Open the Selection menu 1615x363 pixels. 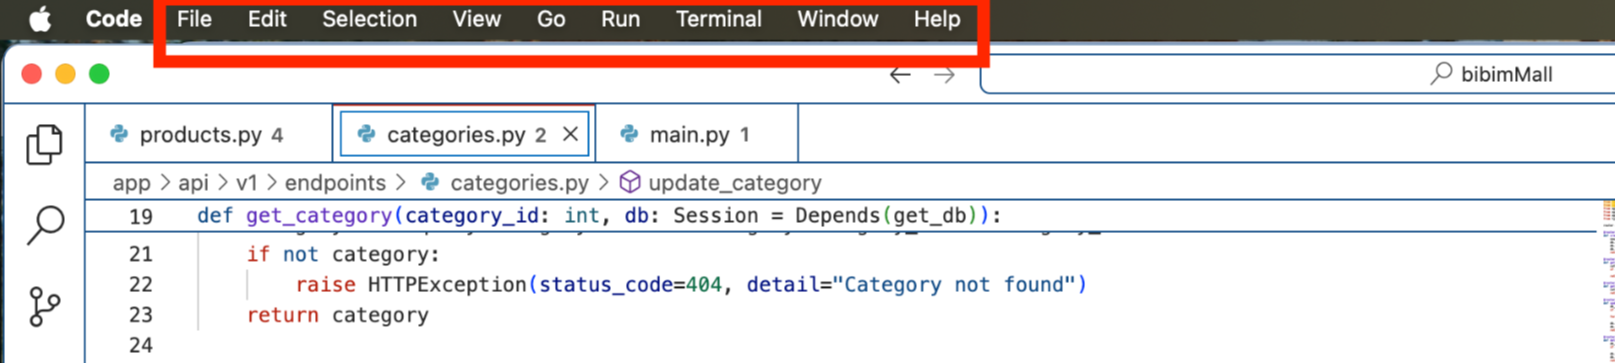pyautogui.click(x=369, y=19)
